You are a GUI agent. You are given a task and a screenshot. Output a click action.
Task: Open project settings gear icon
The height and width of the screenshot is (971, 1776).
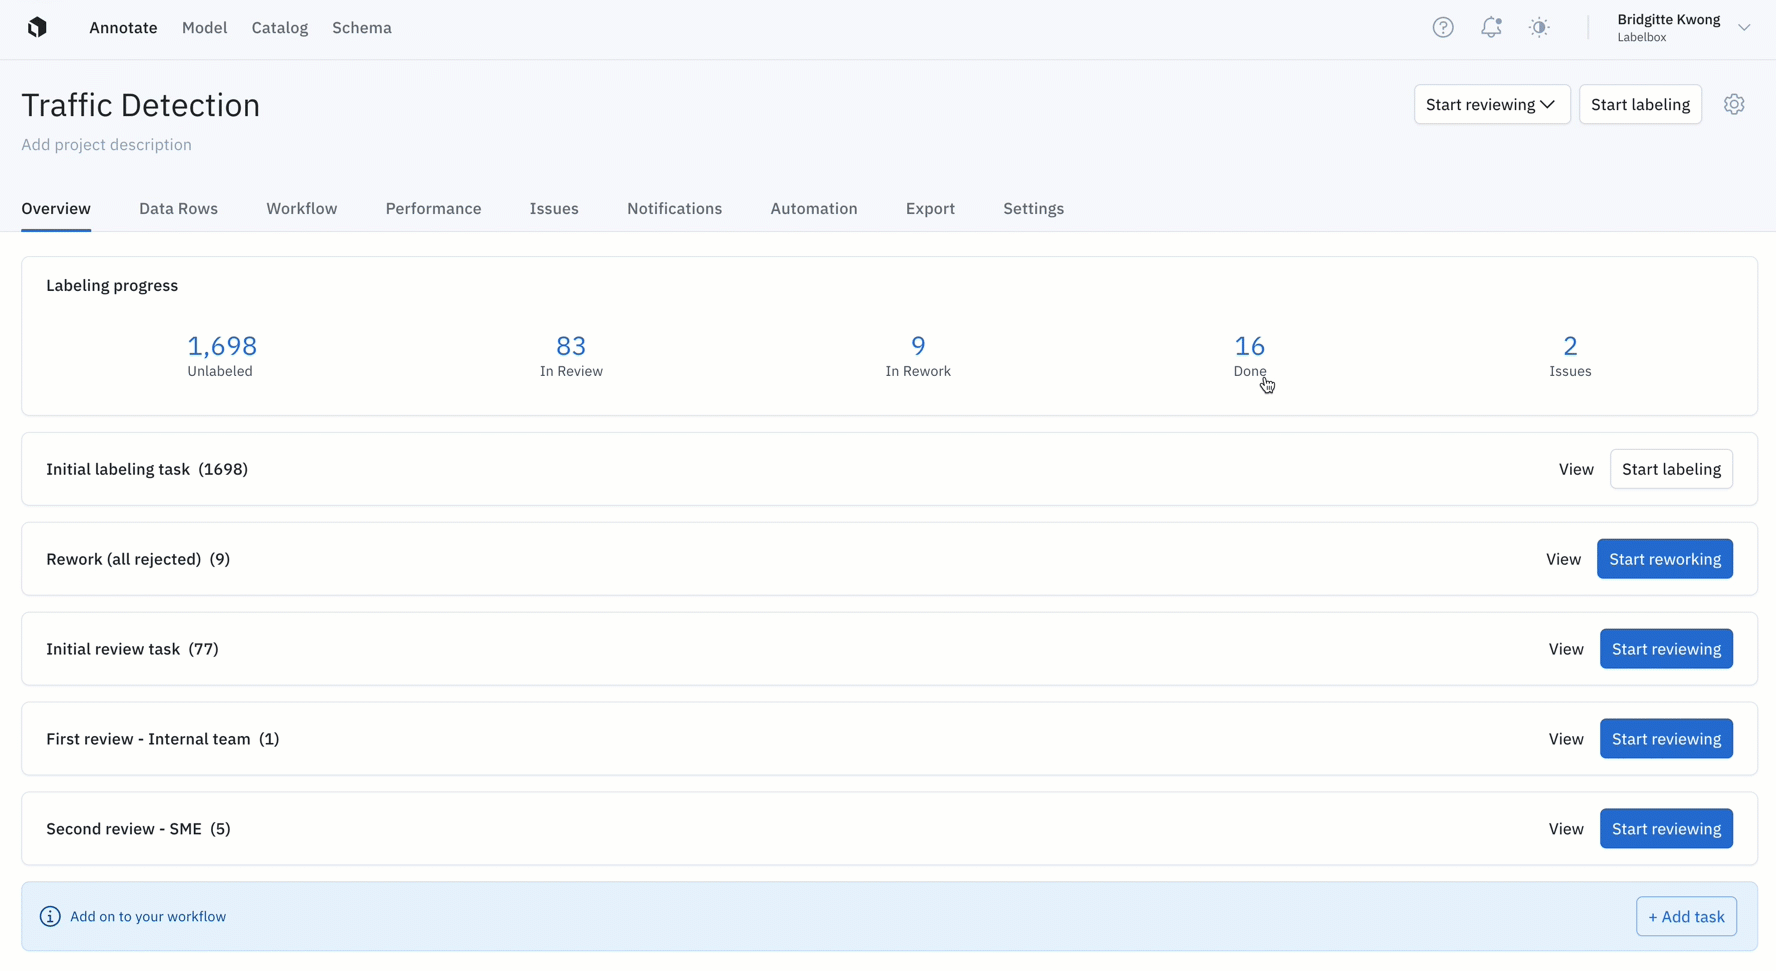[x=1734, y=104]
